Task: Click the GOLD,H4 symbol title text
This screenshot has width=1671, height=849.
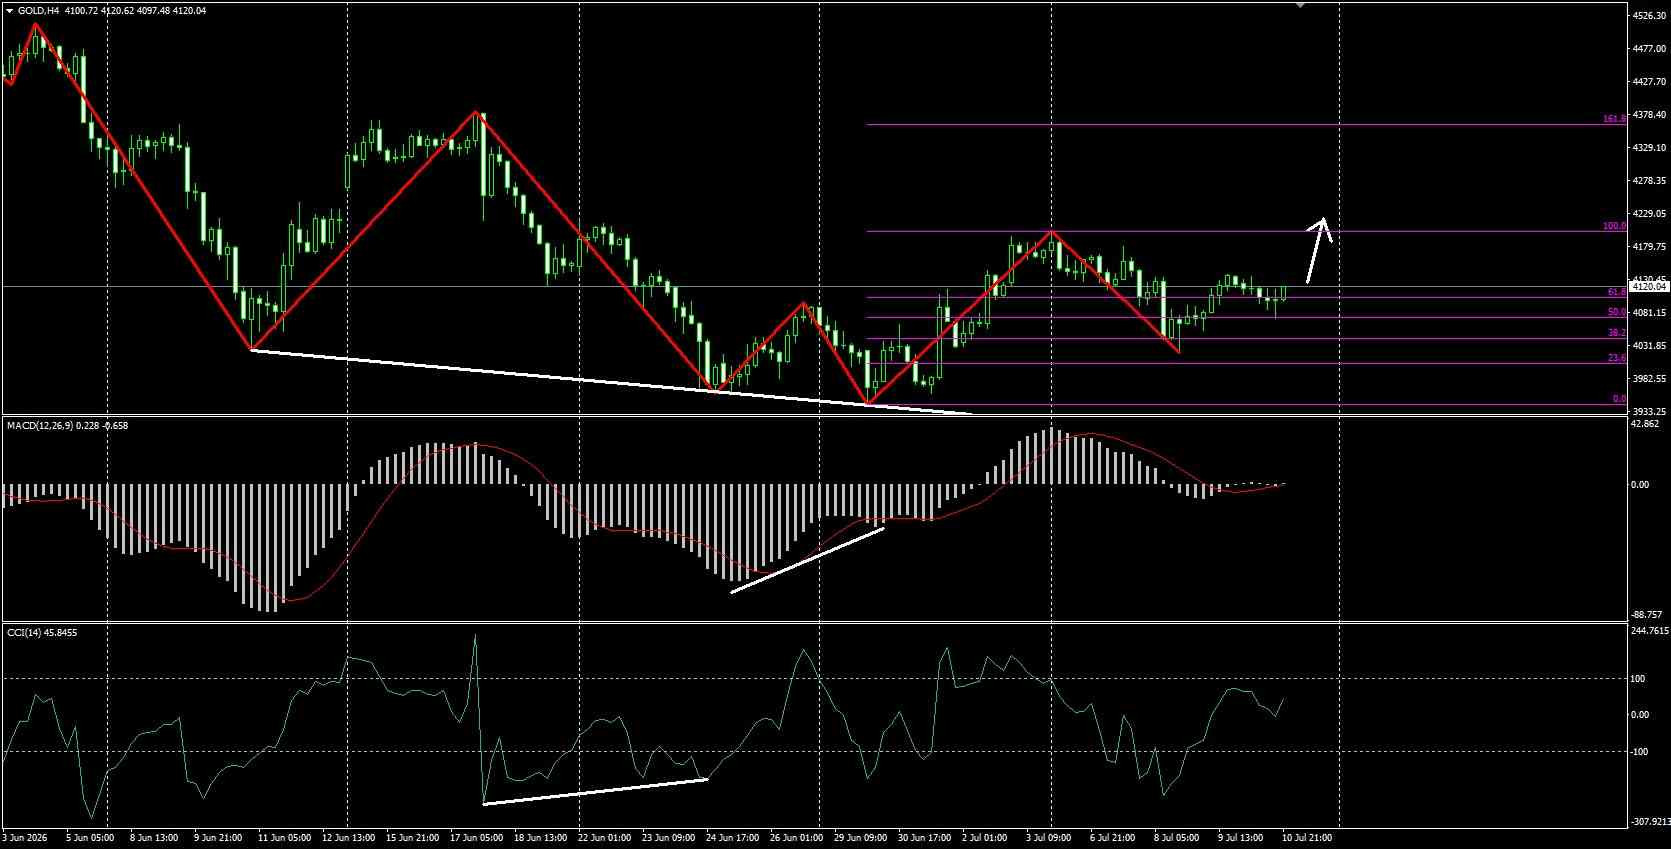Action: point(38,10)
